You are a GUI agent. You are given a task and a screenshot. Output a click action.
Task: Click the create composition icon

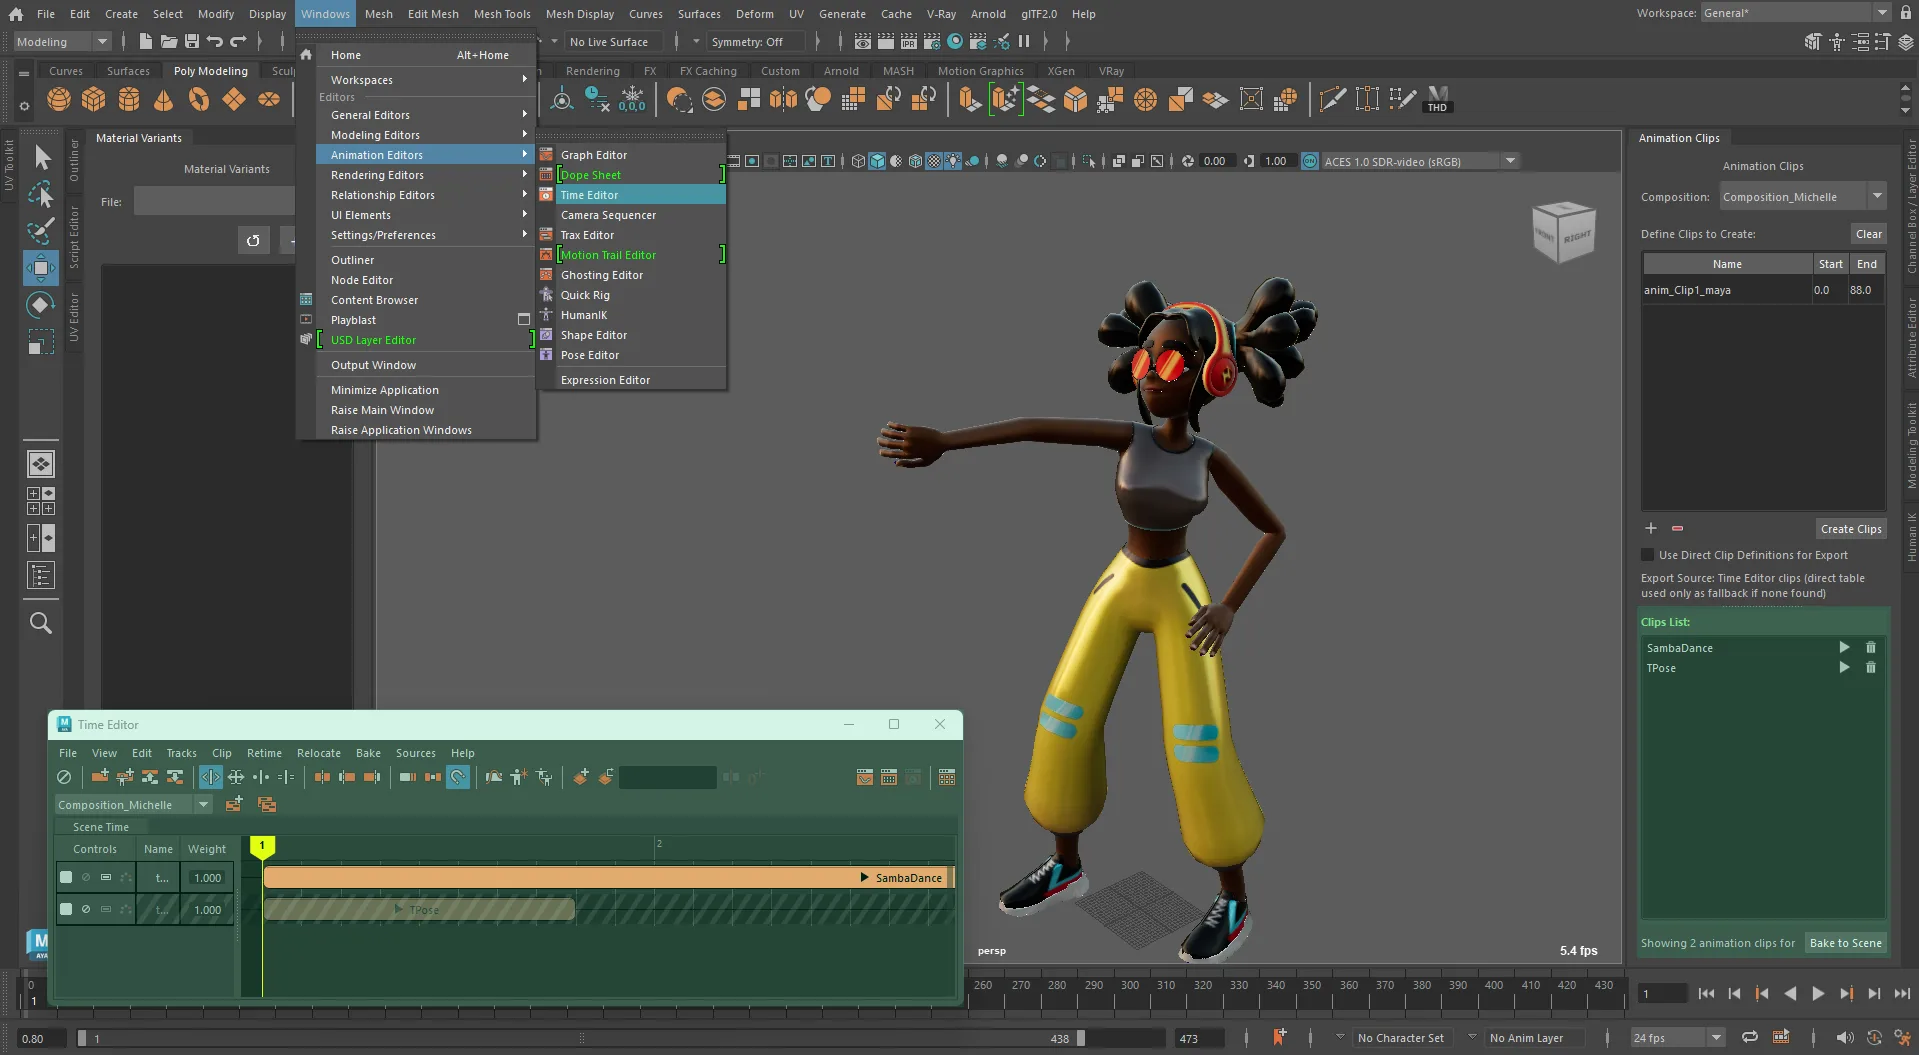pos(234,804)
